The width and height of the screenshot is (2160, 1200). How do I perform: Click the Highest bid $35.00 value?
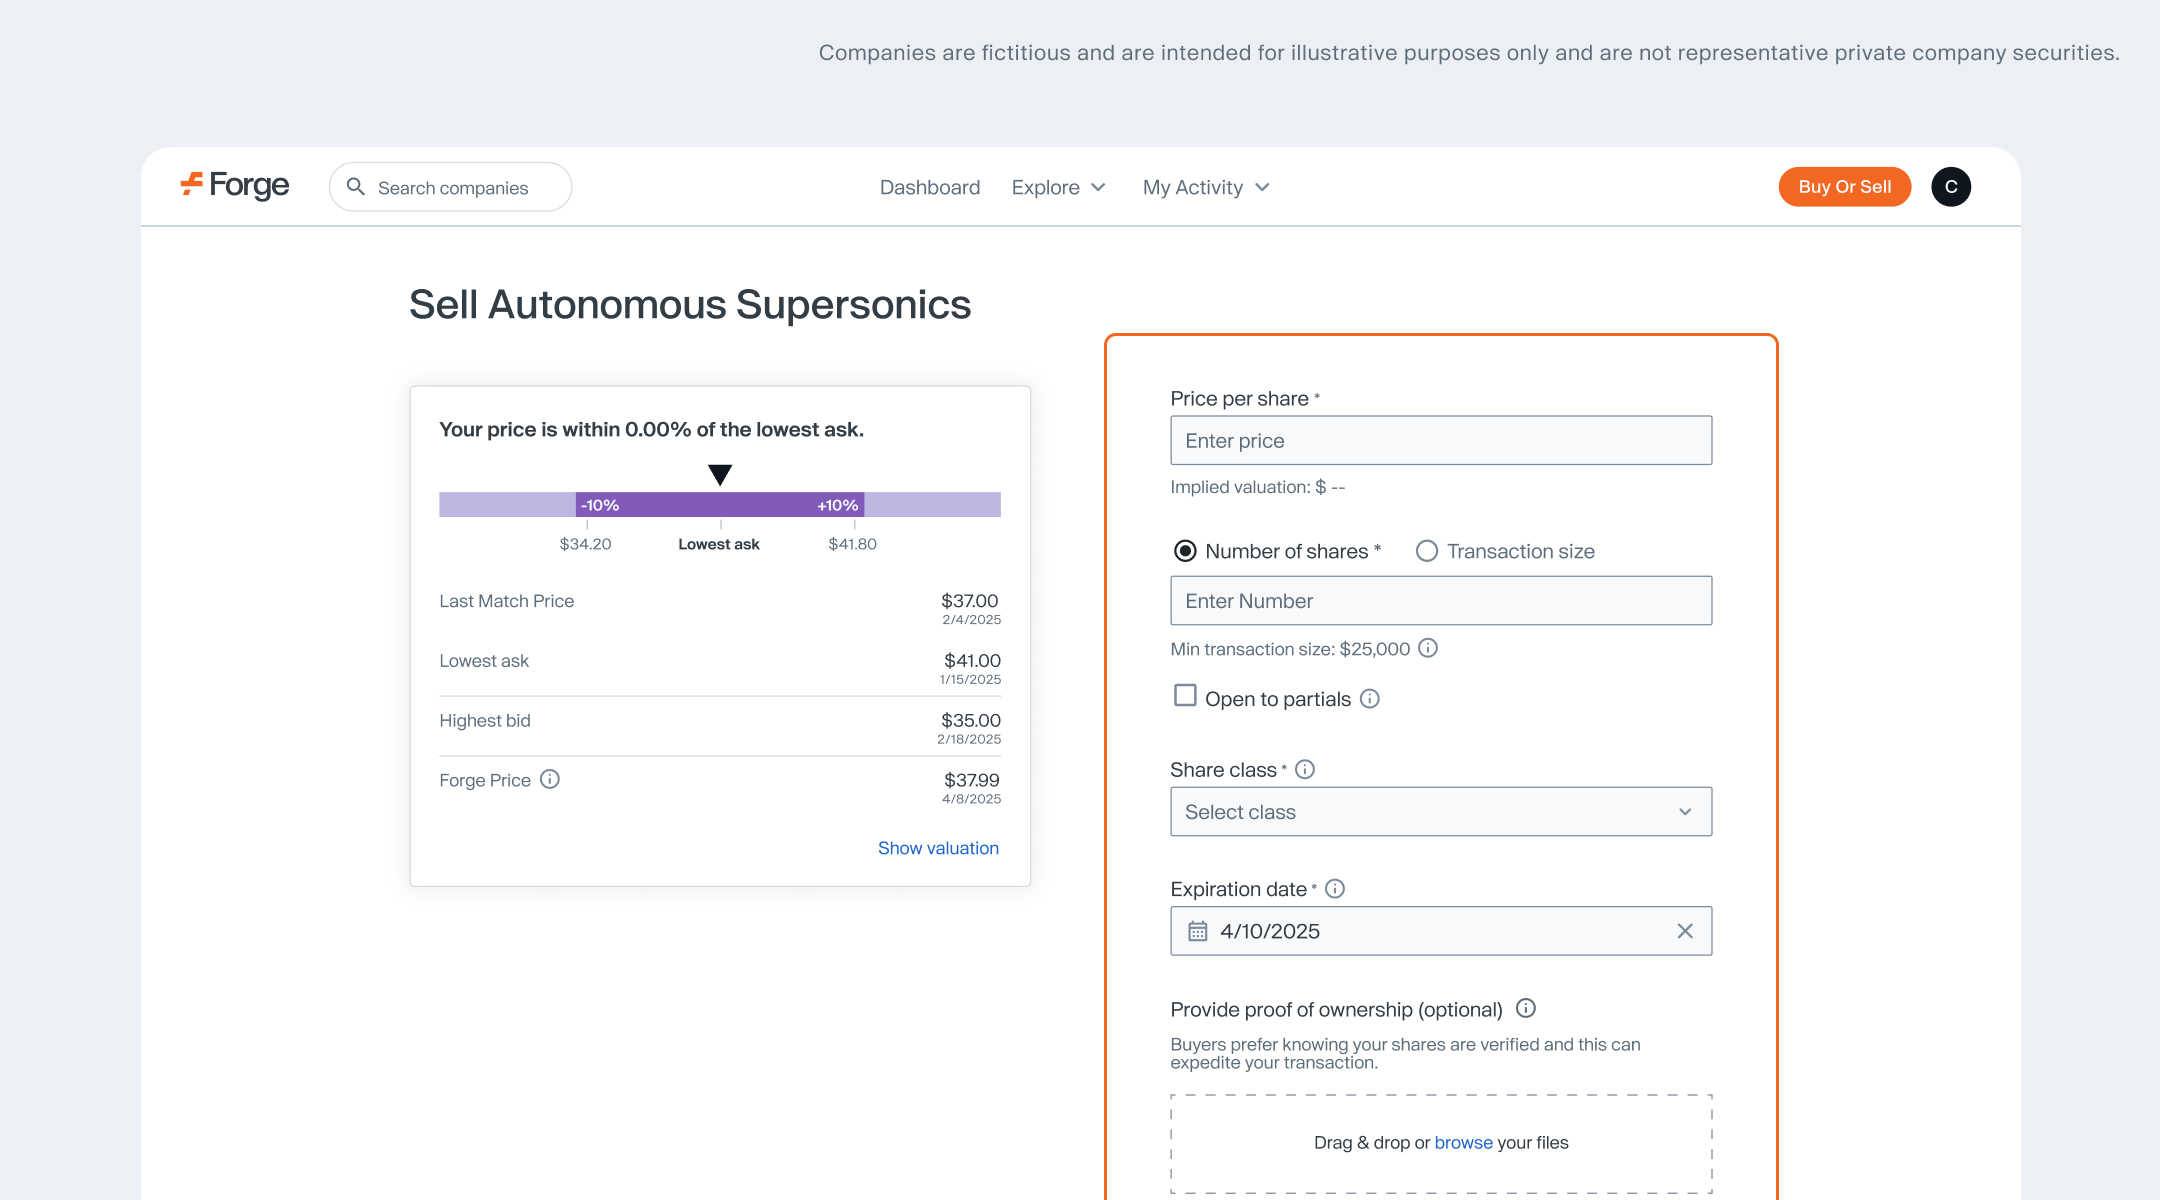970,721
